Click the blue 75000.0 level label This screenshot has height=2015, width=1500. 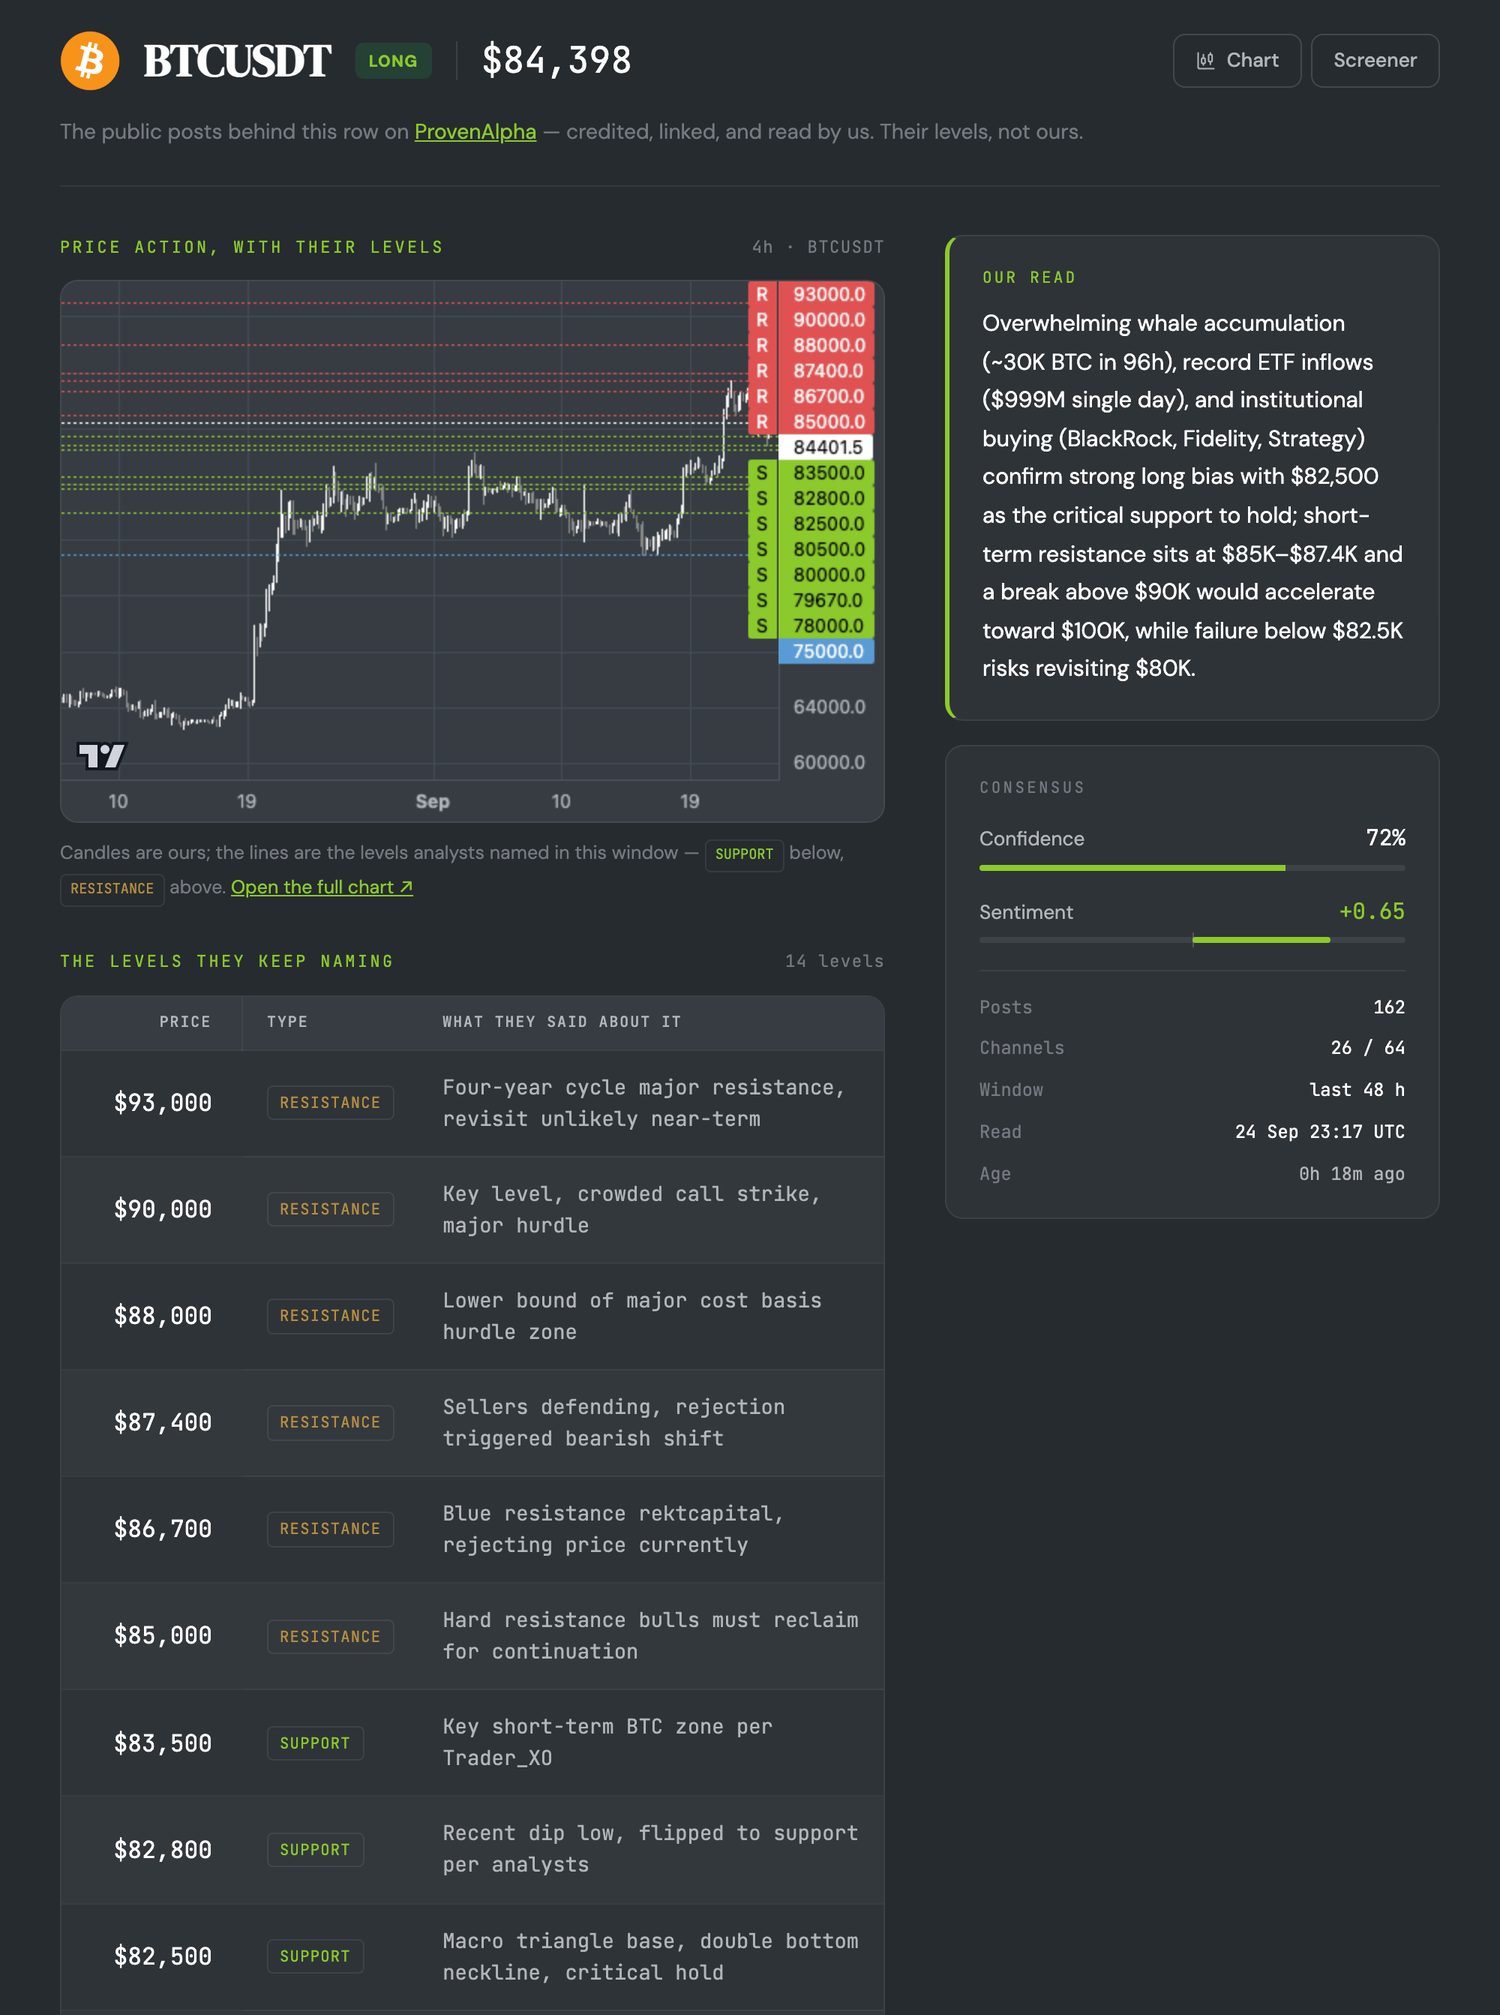tap(827, 651)
